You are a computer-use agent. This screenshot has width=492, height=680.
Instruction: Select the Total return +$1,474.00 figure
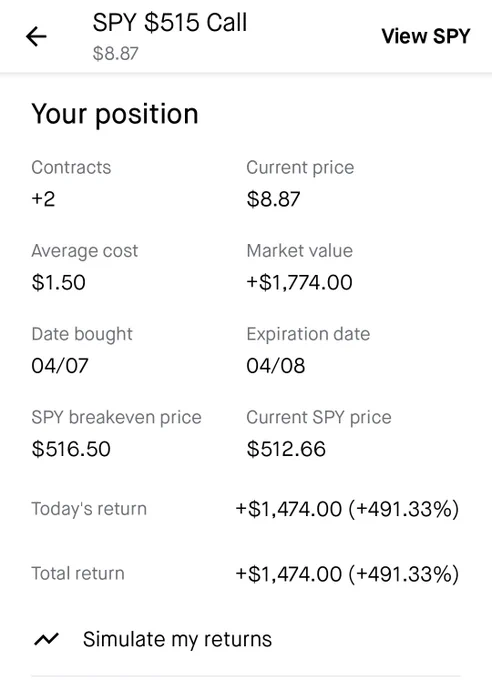[289, 574]
